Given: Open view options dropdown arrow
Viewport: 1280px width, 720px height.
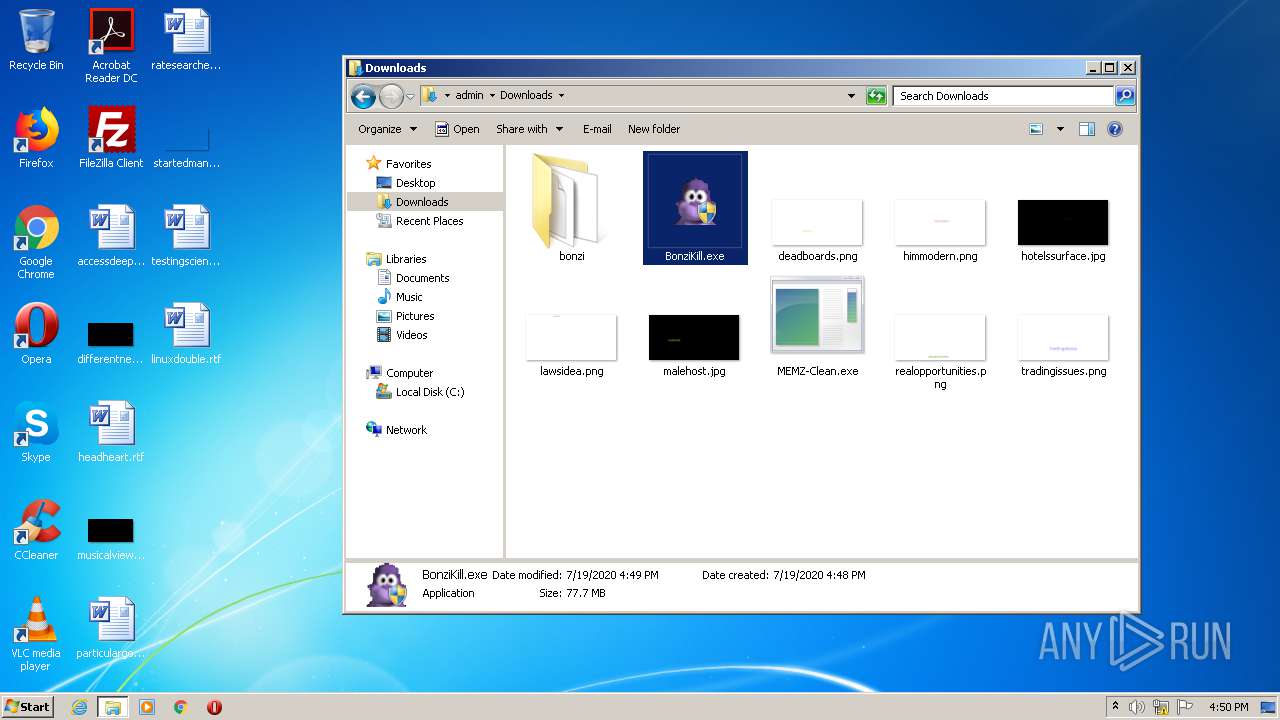Looking at the screenshot, I should coord(1060,129).
